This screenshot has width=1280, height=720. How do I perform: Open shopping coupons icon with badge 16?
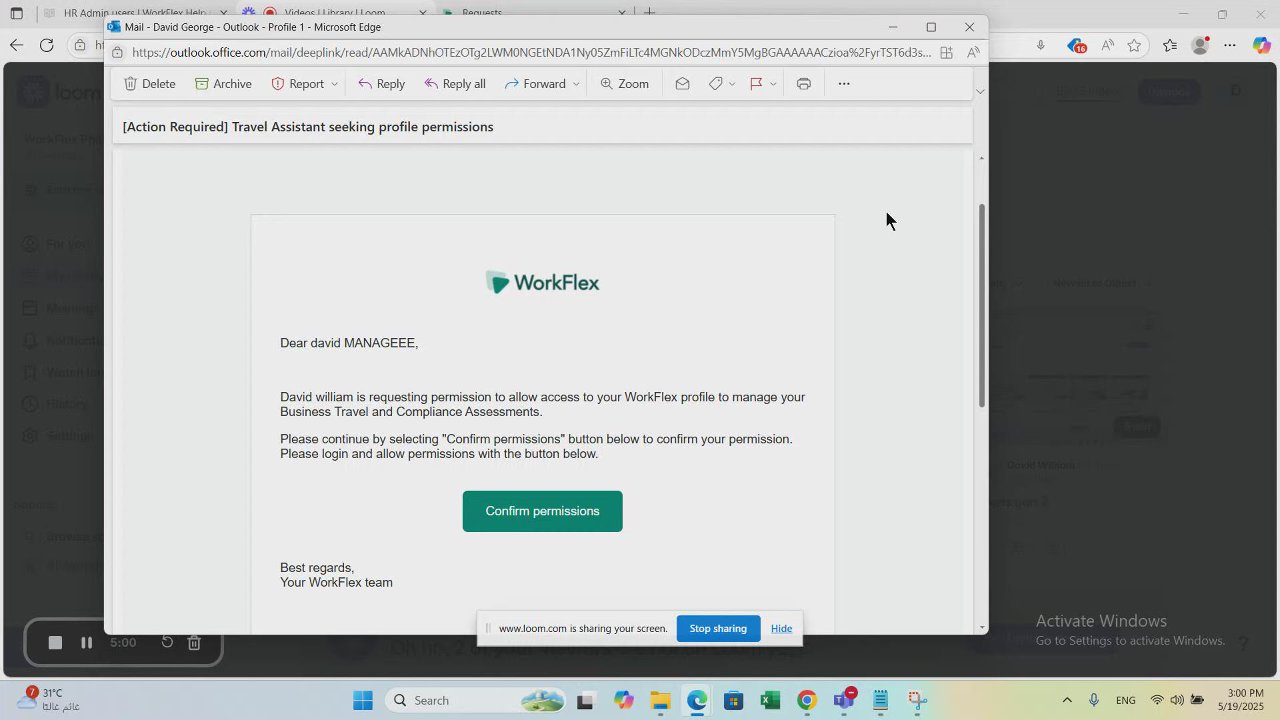pos(1076,45)
